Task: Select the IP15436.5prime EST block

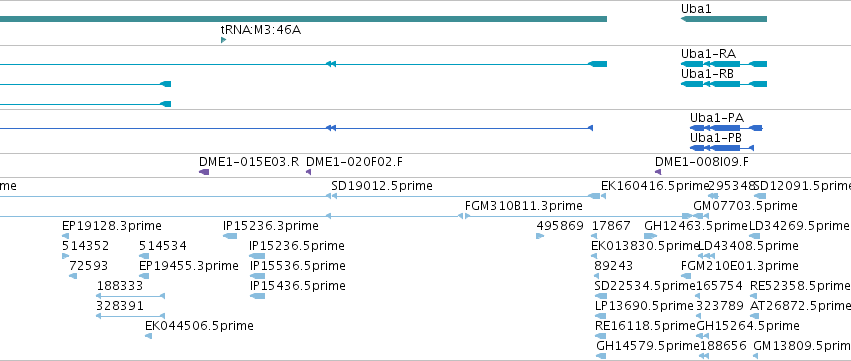Action: 257,296
